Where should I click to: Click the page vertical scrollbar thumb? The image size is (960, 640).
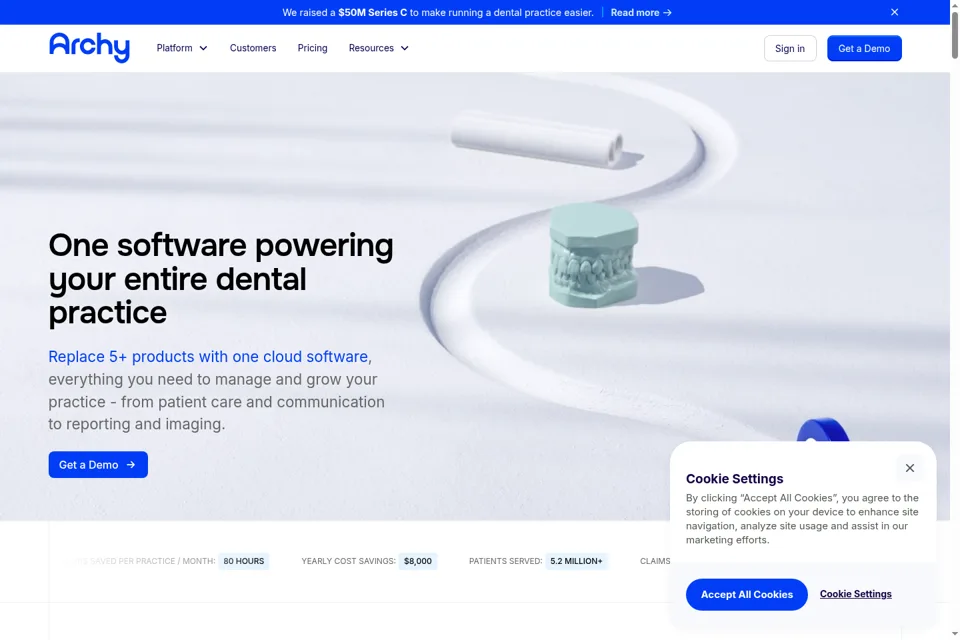954,35
